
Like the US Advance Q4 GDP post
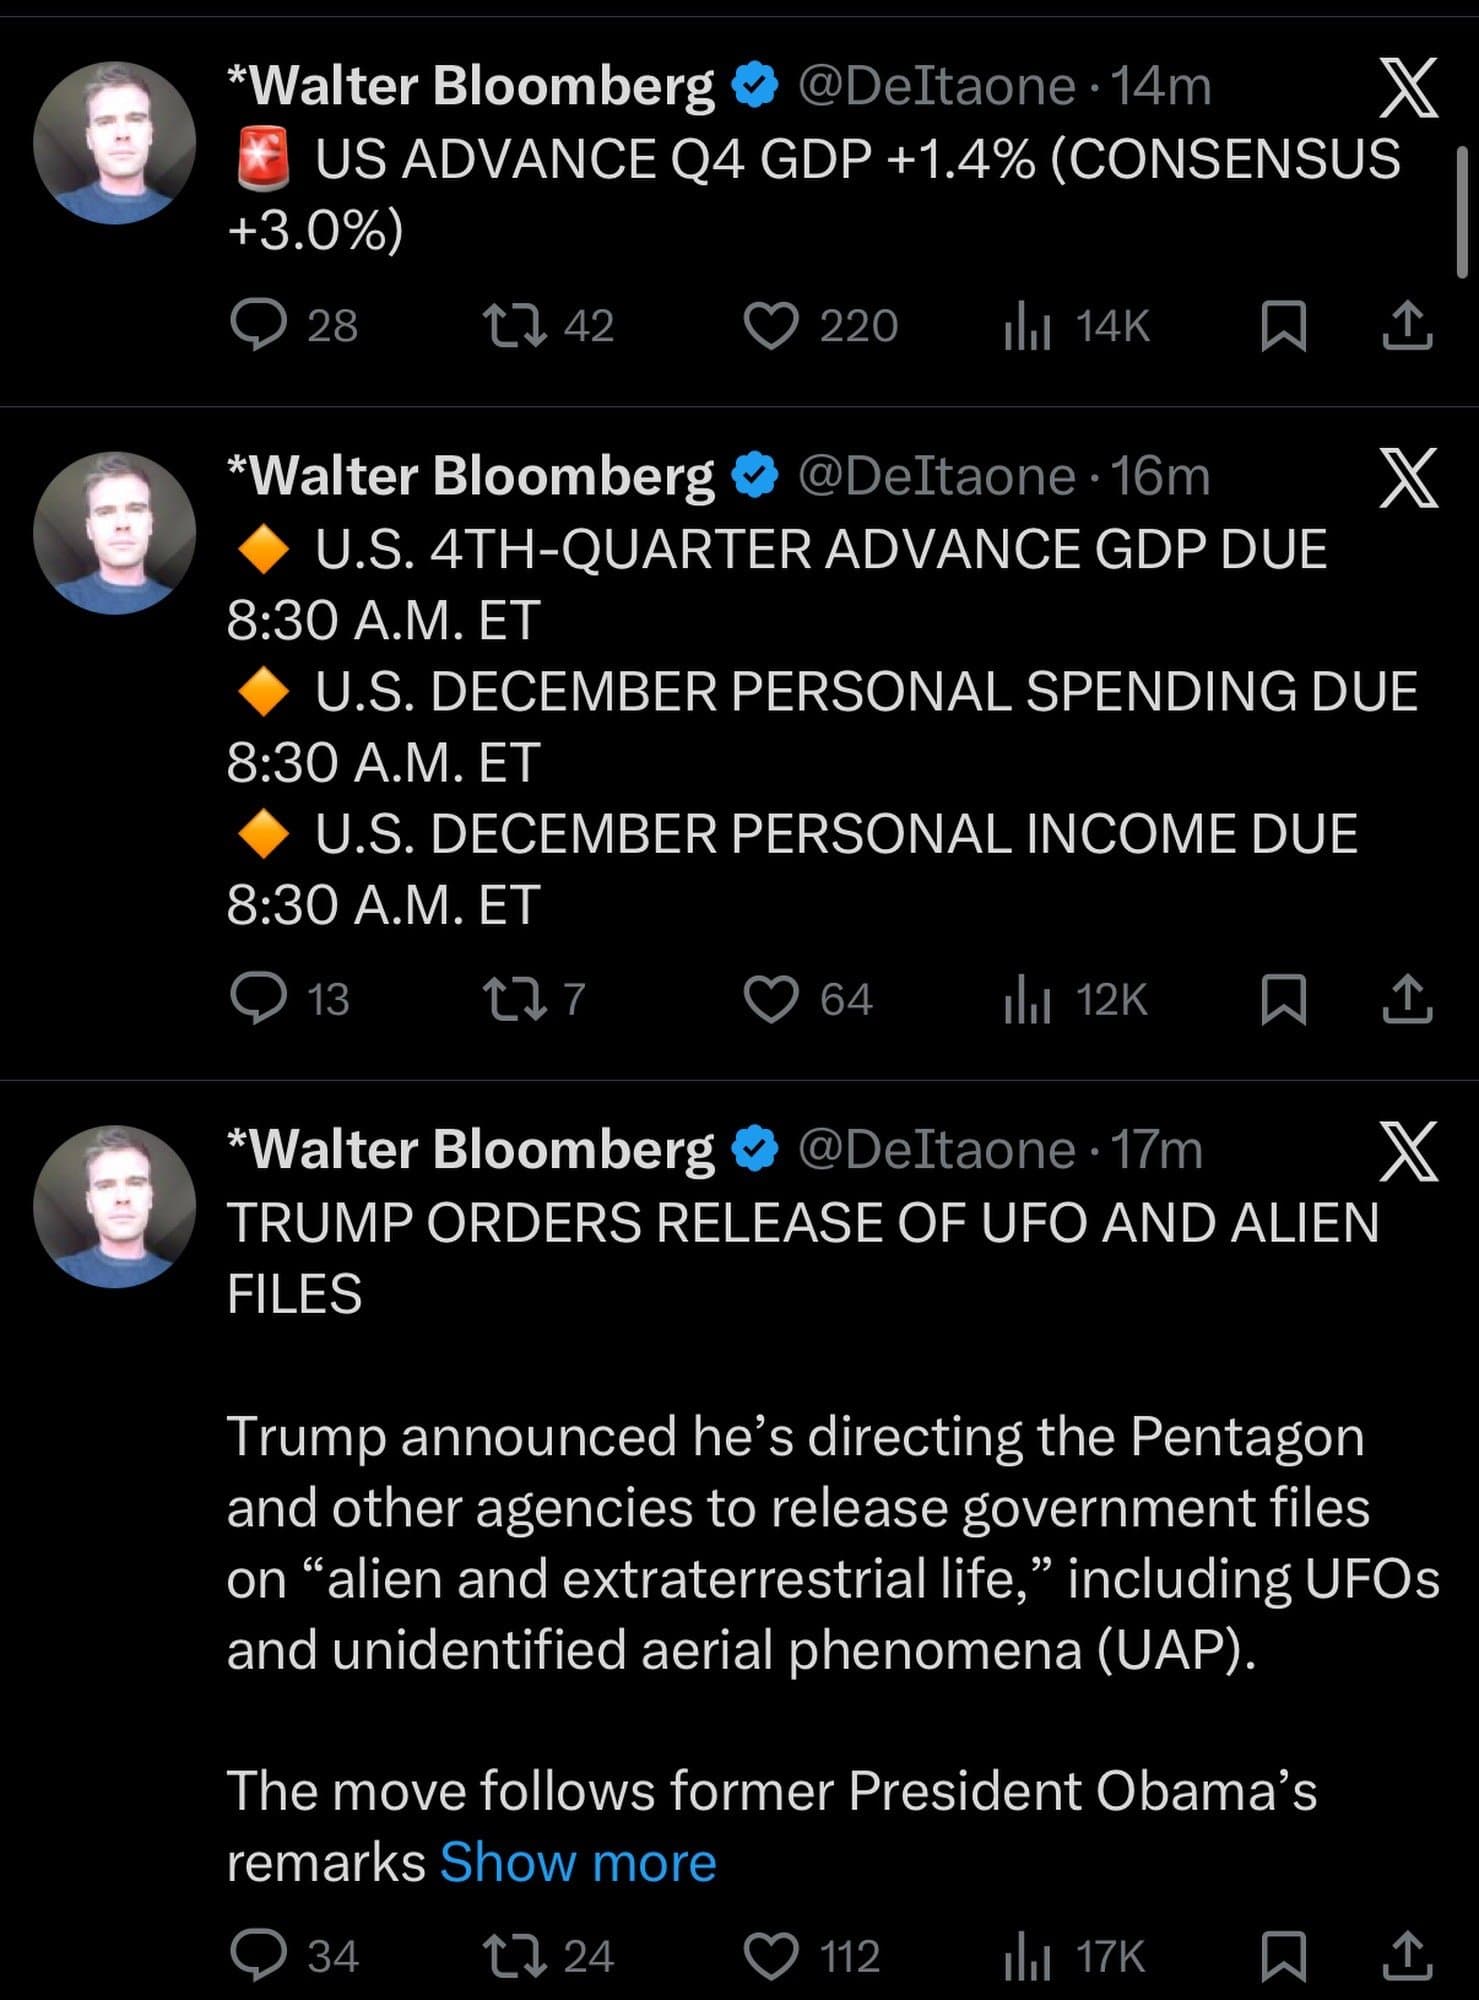point(771,326)
